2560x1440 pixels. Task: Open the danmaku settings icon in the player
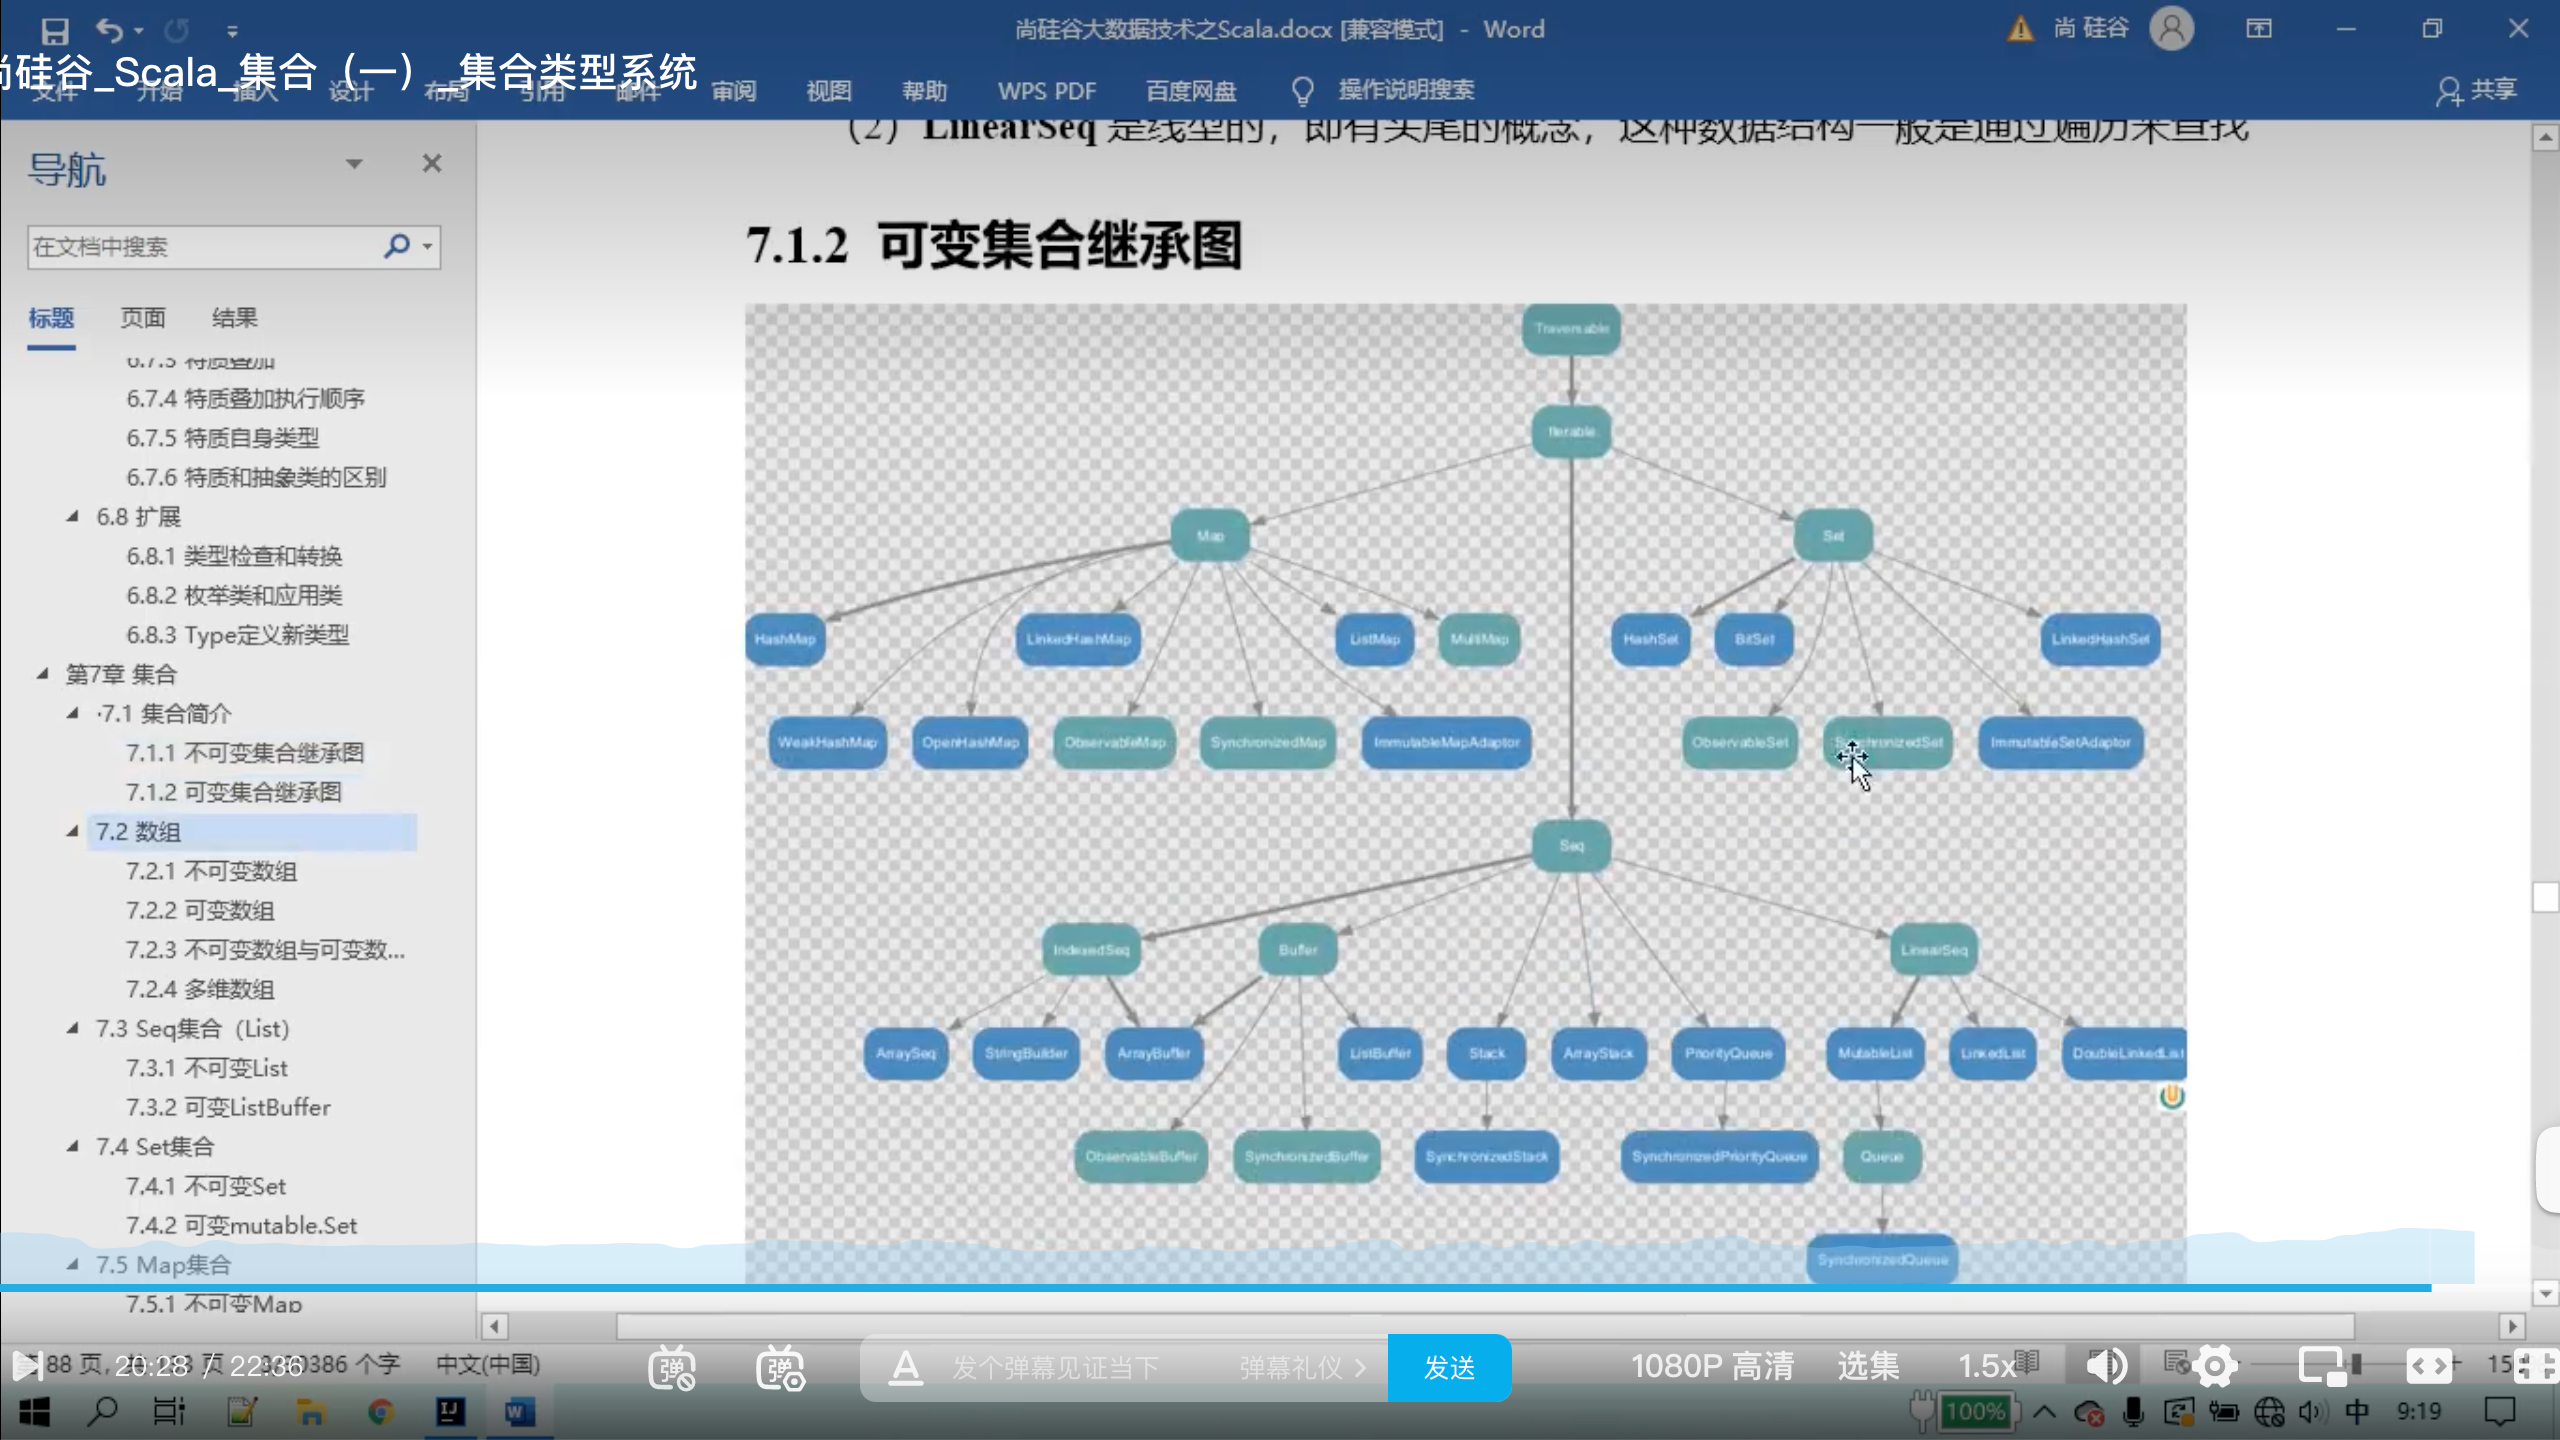click(x=782, y=1367)
